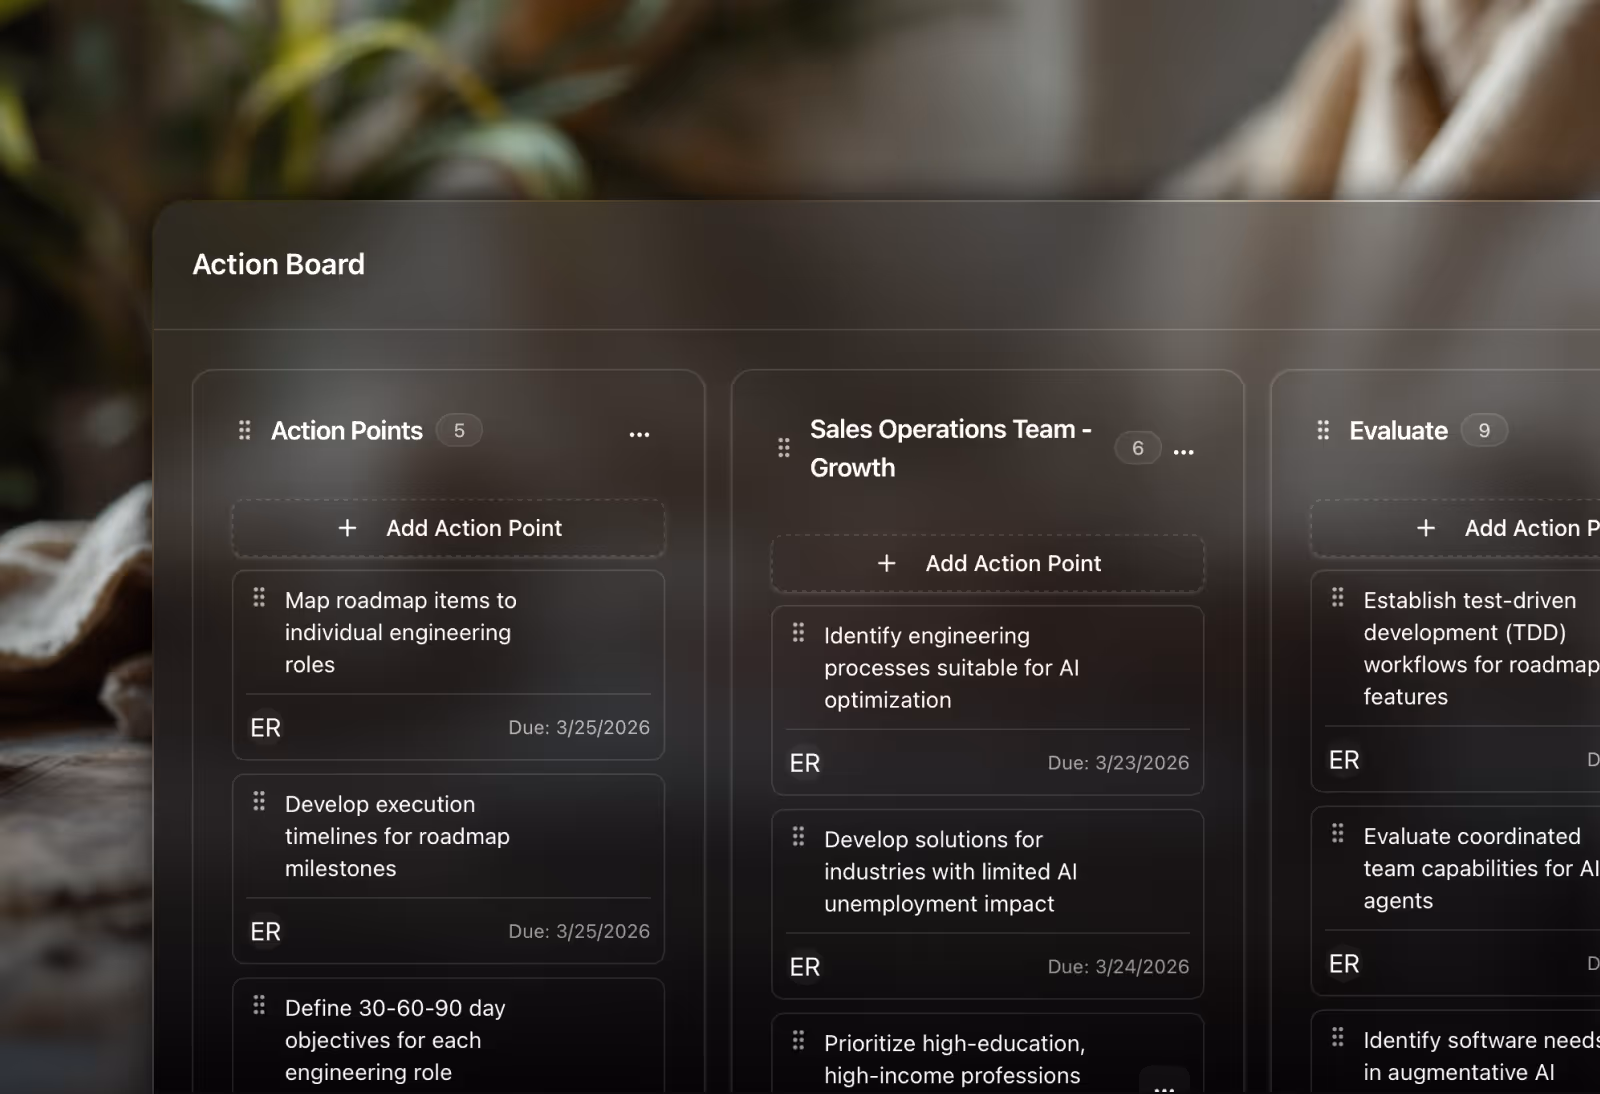Viewport: 1600px width, 1094px height.
Task: Click due date 3/25/2026 on Map roadmap card
Action: pos(579,728)
